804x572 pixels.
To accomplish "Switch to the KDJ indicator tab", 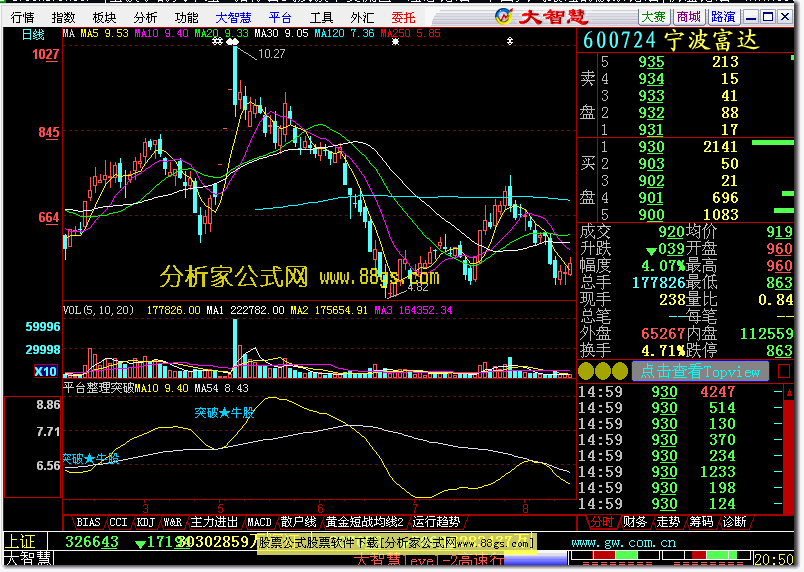I will coord(146,522).
